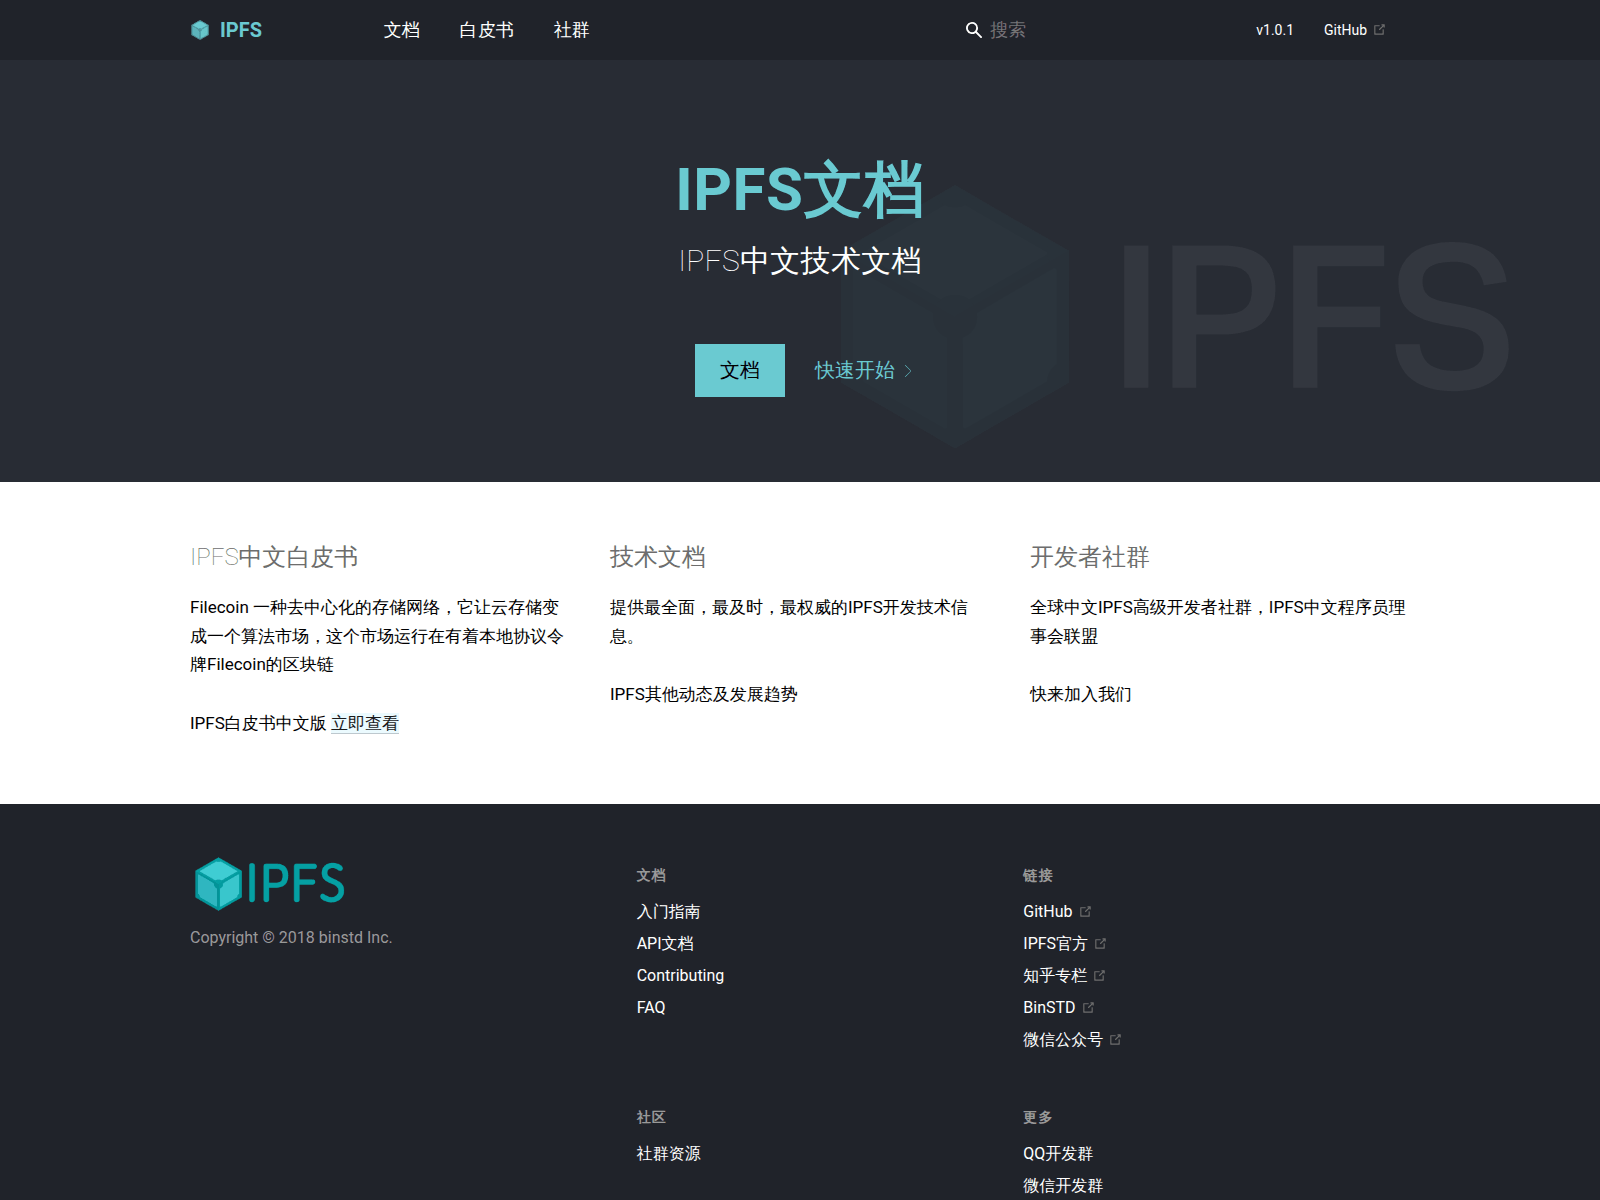Click the v1.0.1 version label
The image size is (1600, 1200).
pos(1274,30)
